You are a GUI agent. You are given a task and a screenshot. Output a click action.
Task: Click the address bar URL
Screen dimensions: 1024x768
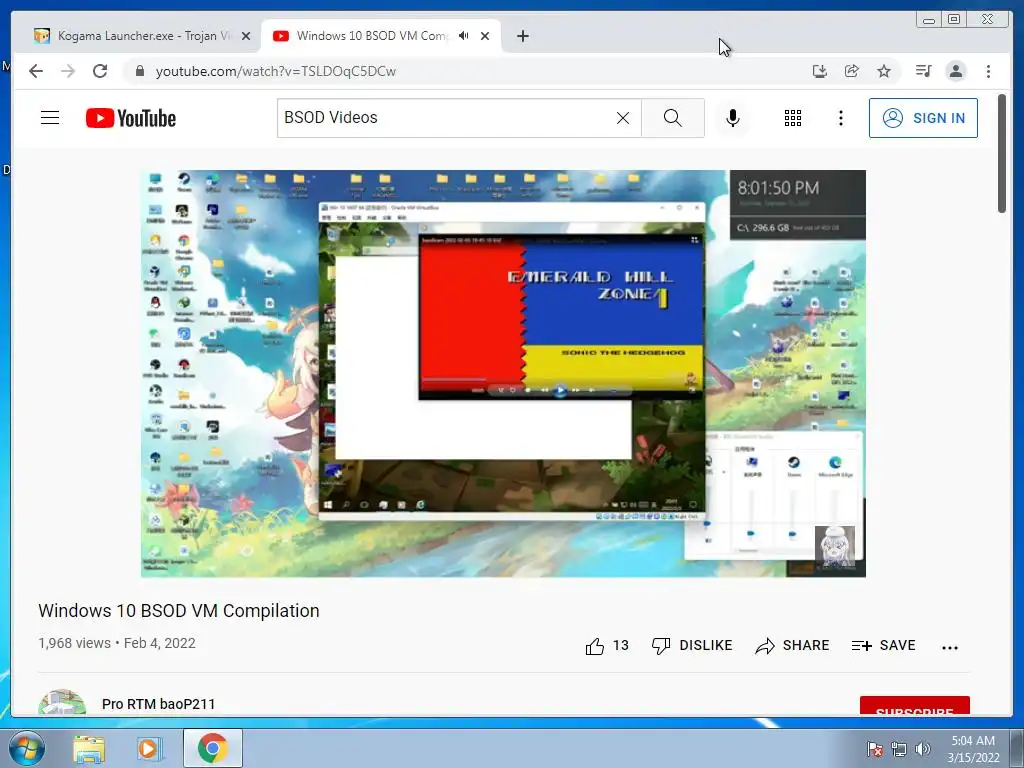(x=276, y=71)
